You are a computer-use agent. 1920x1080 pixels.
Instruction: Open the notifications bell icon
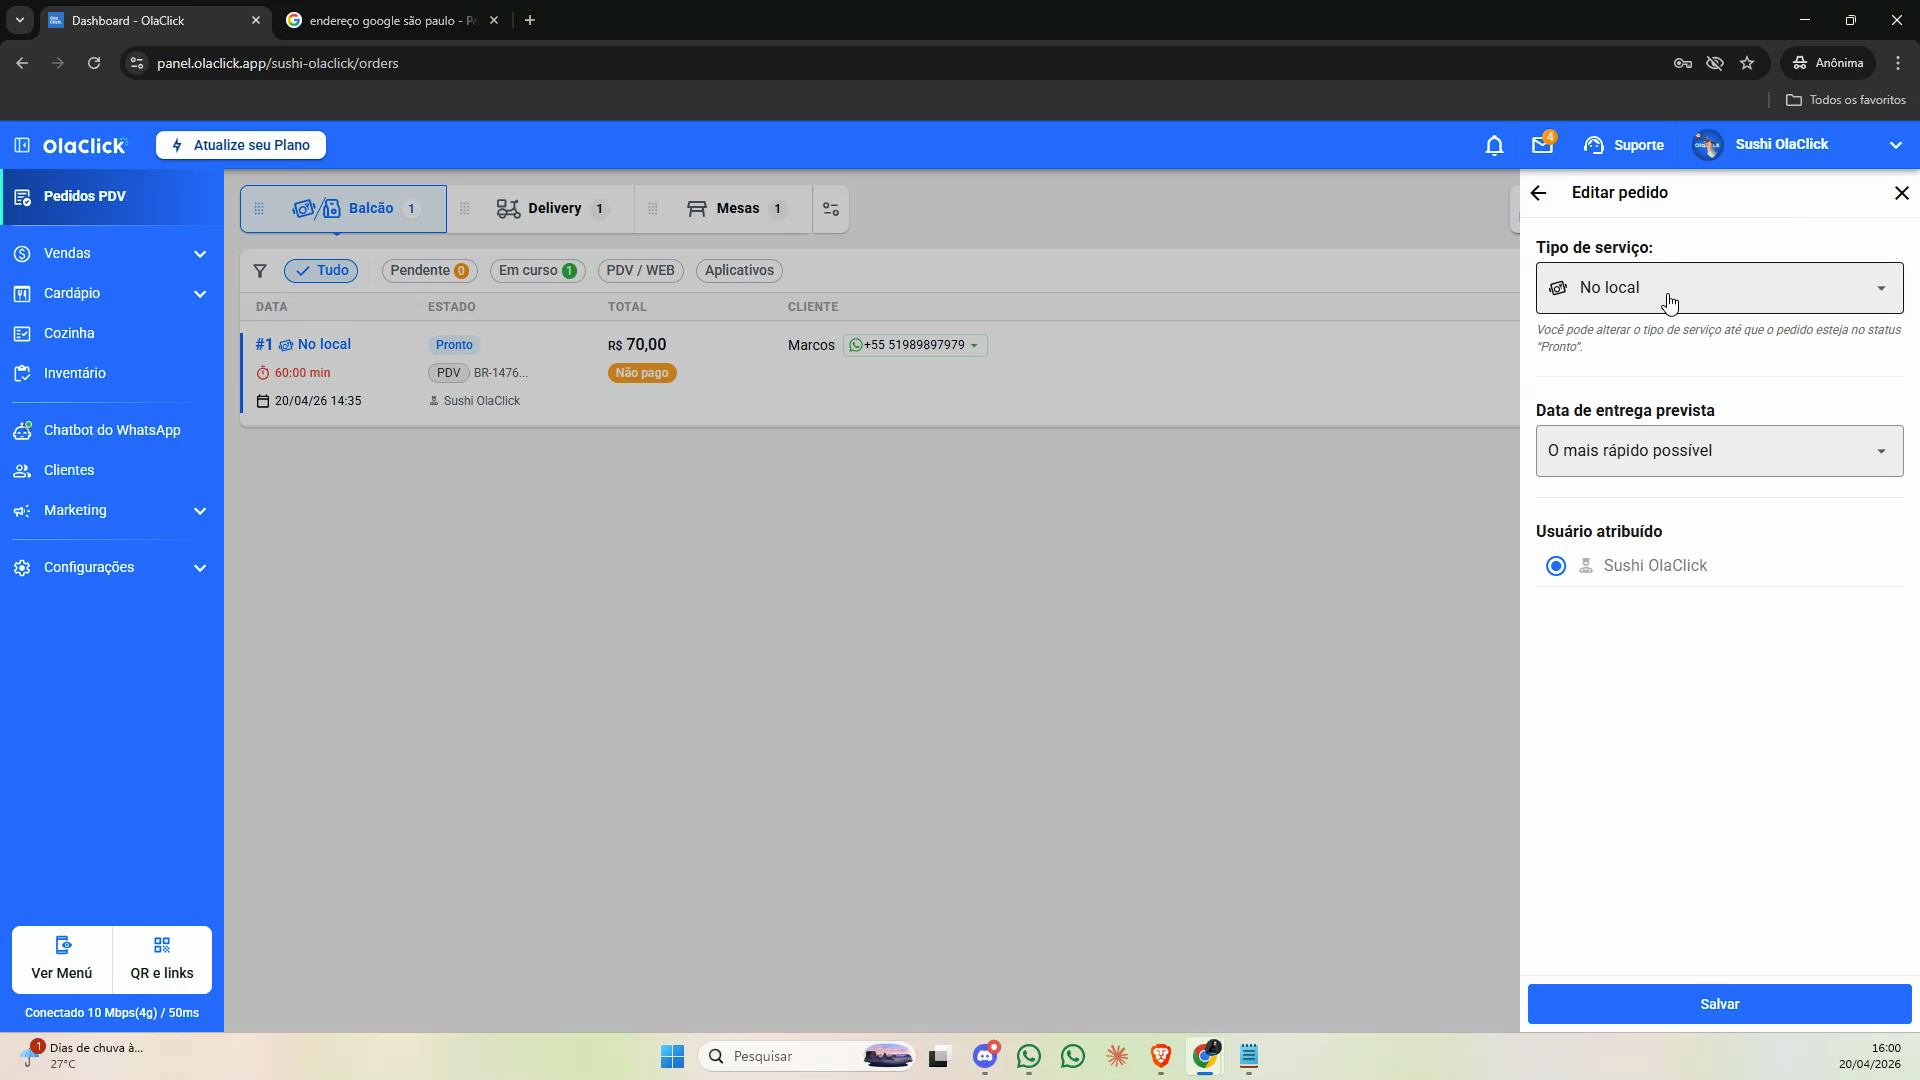coord(1494,146)
